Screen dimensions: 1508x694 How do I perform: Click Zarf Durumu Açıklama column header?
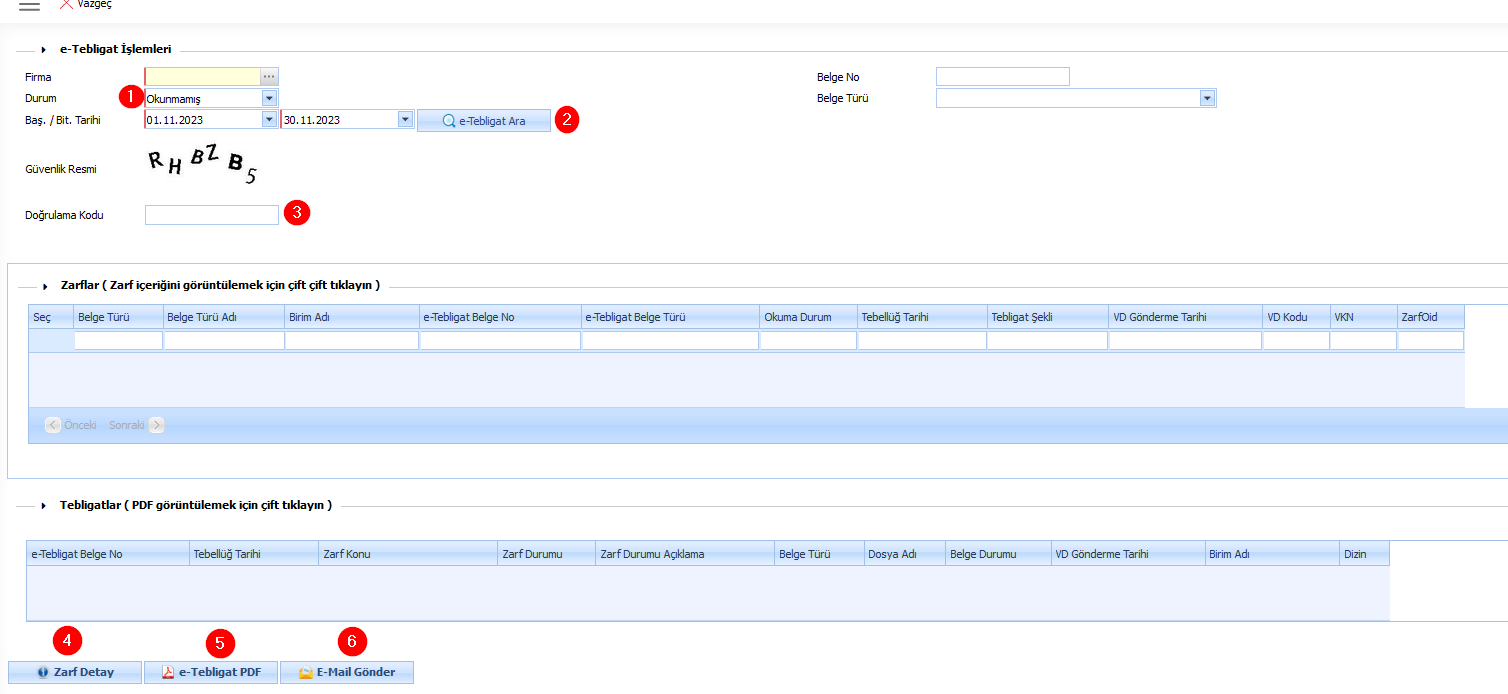(685, 554)
